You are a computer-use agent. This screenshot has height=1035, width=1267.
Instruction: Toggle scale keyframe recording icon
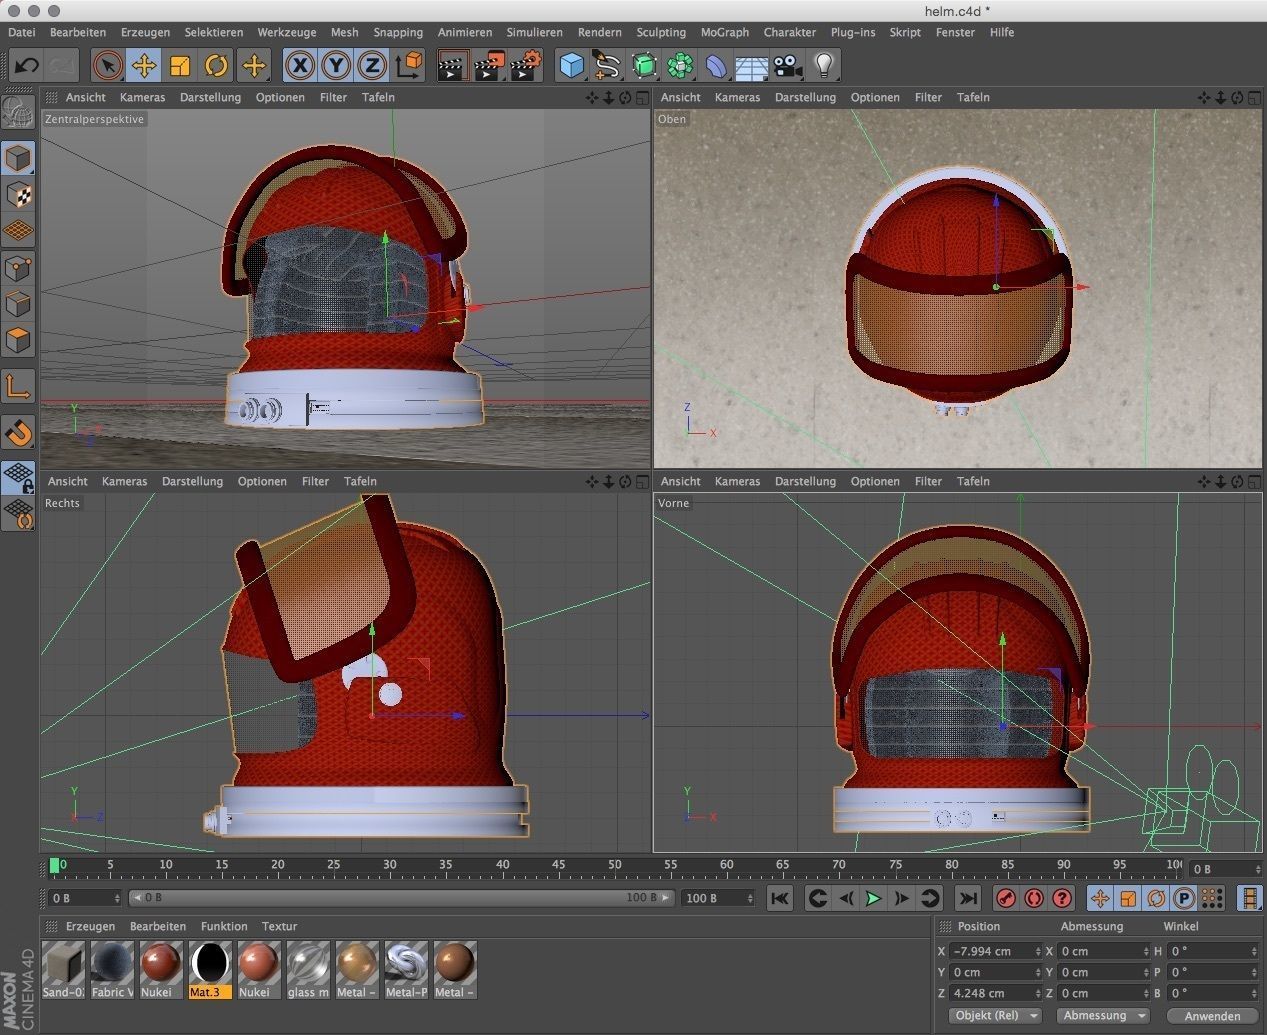coord(1128,898)
